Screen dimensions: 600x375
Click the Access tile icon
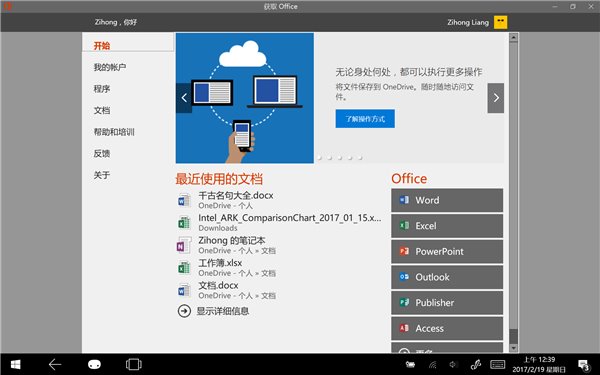click(x=404, y=328)
